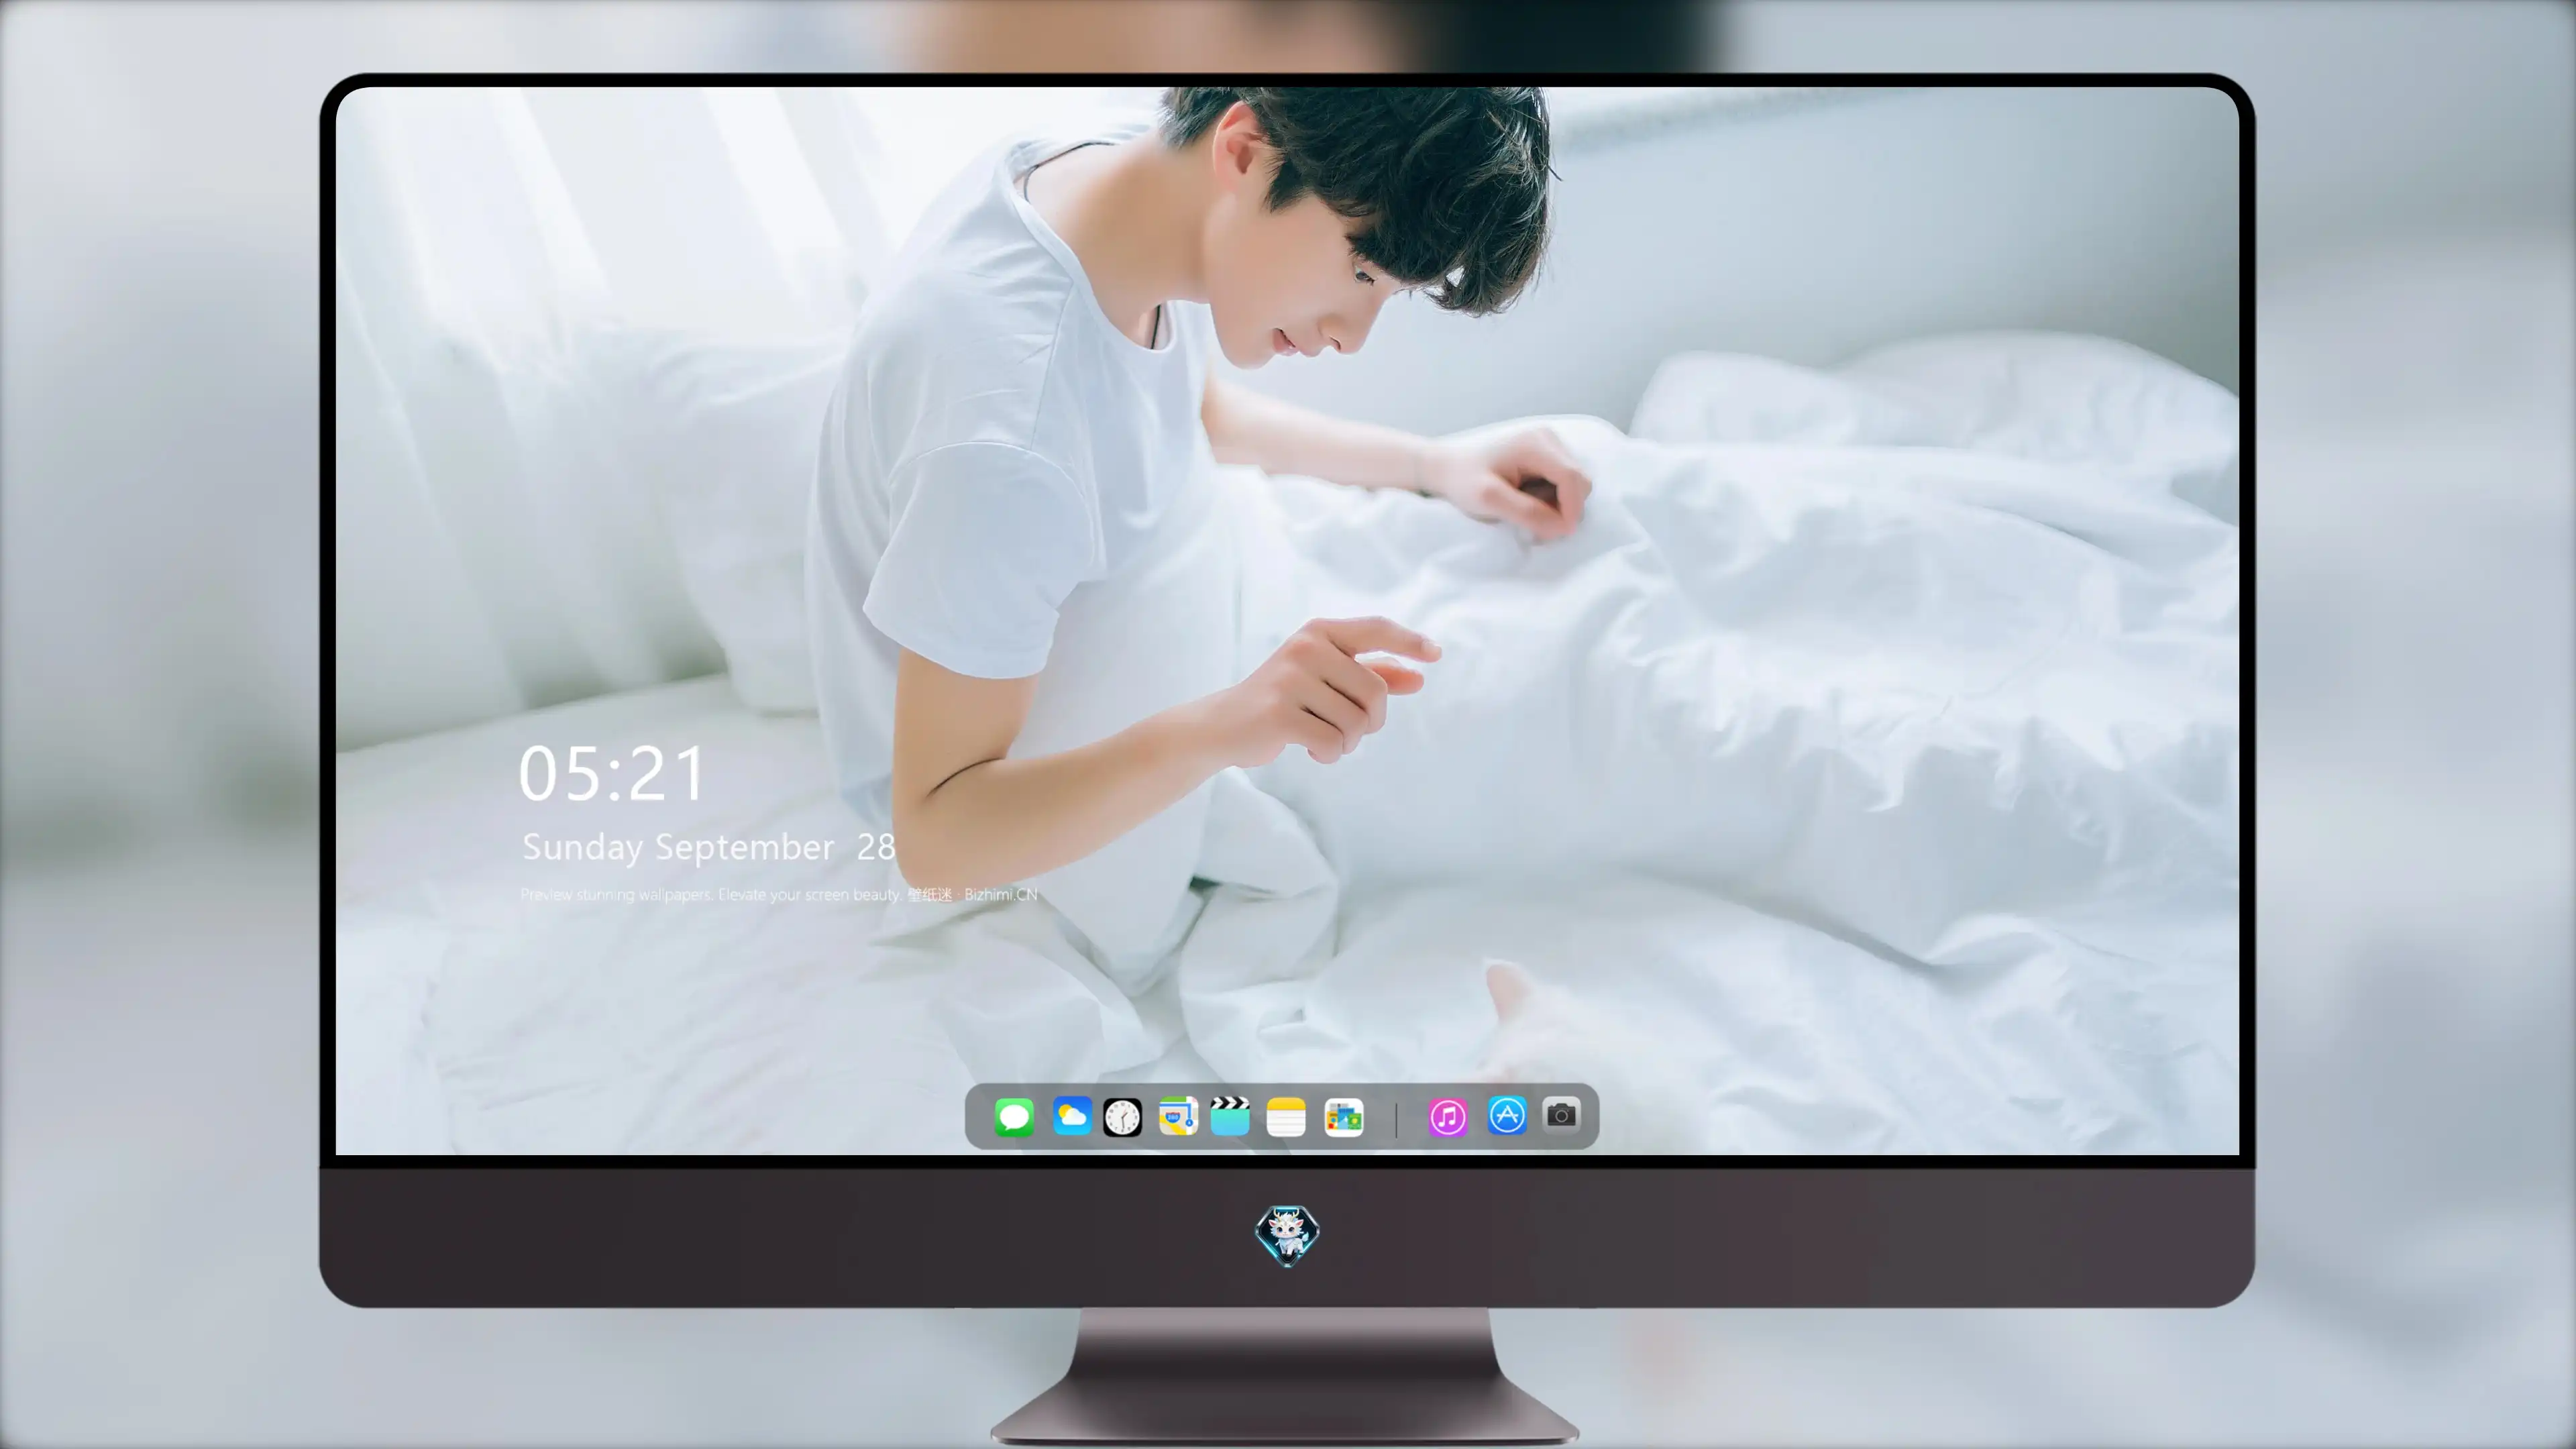Open the photo collage gallery app icon
This screenshot has height=1449, width=2576.
coord(1344,1117)
